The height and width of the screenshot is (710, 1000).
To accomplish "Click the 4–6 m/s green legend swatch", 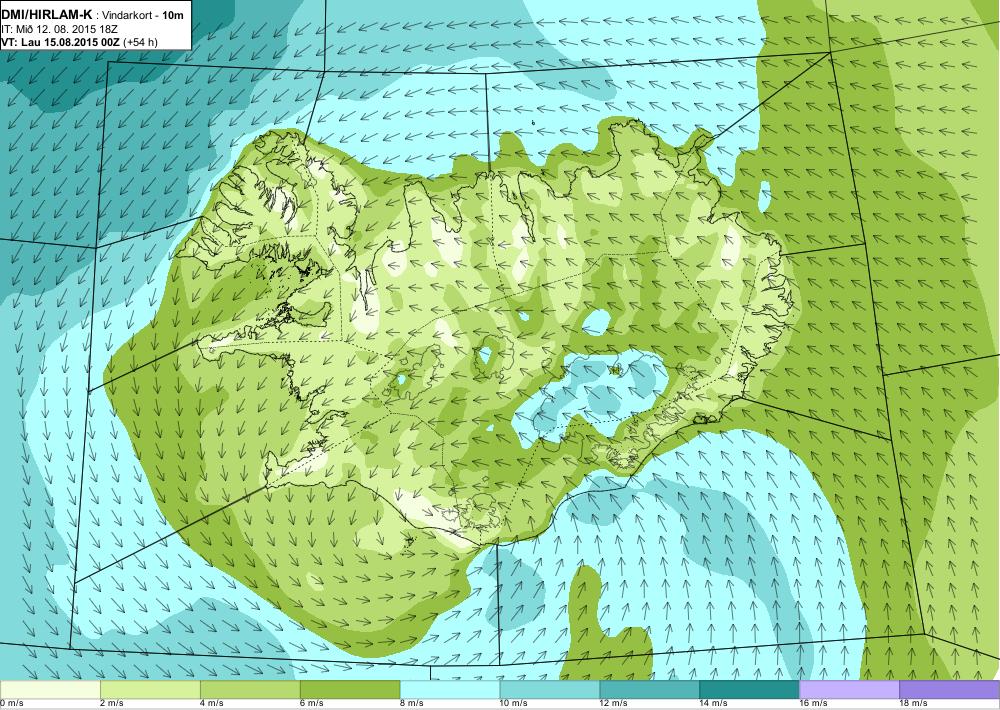I will 250,690.
